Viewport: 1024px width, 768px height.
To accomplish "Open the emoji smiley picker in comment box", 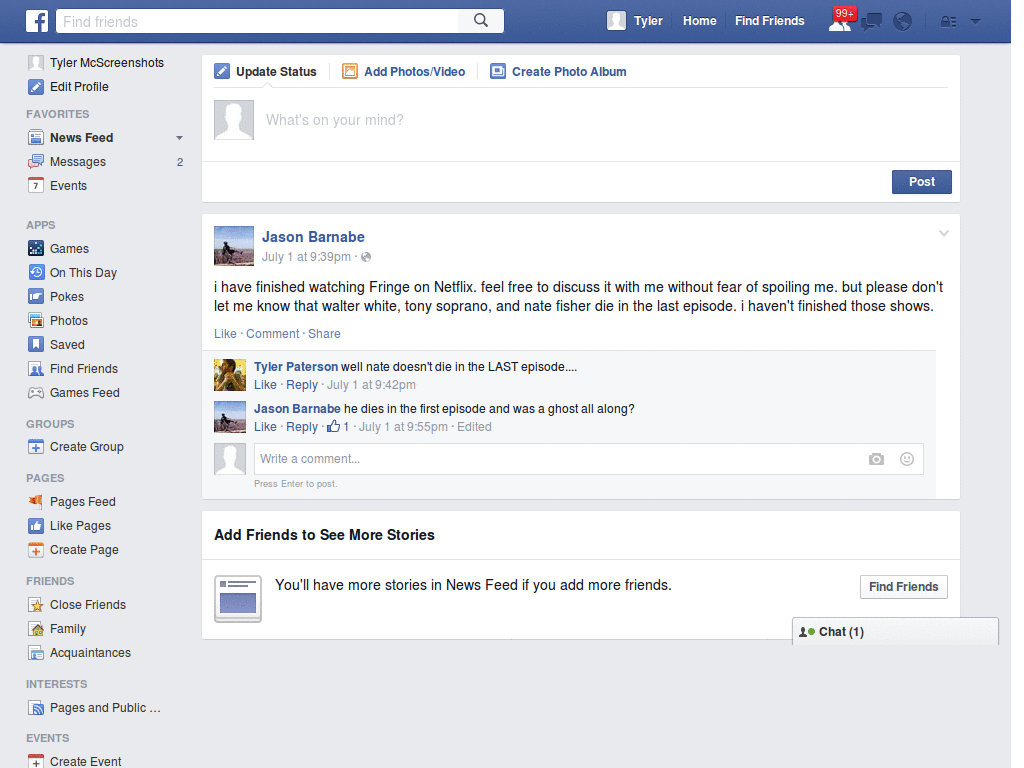I will point(906,459).
